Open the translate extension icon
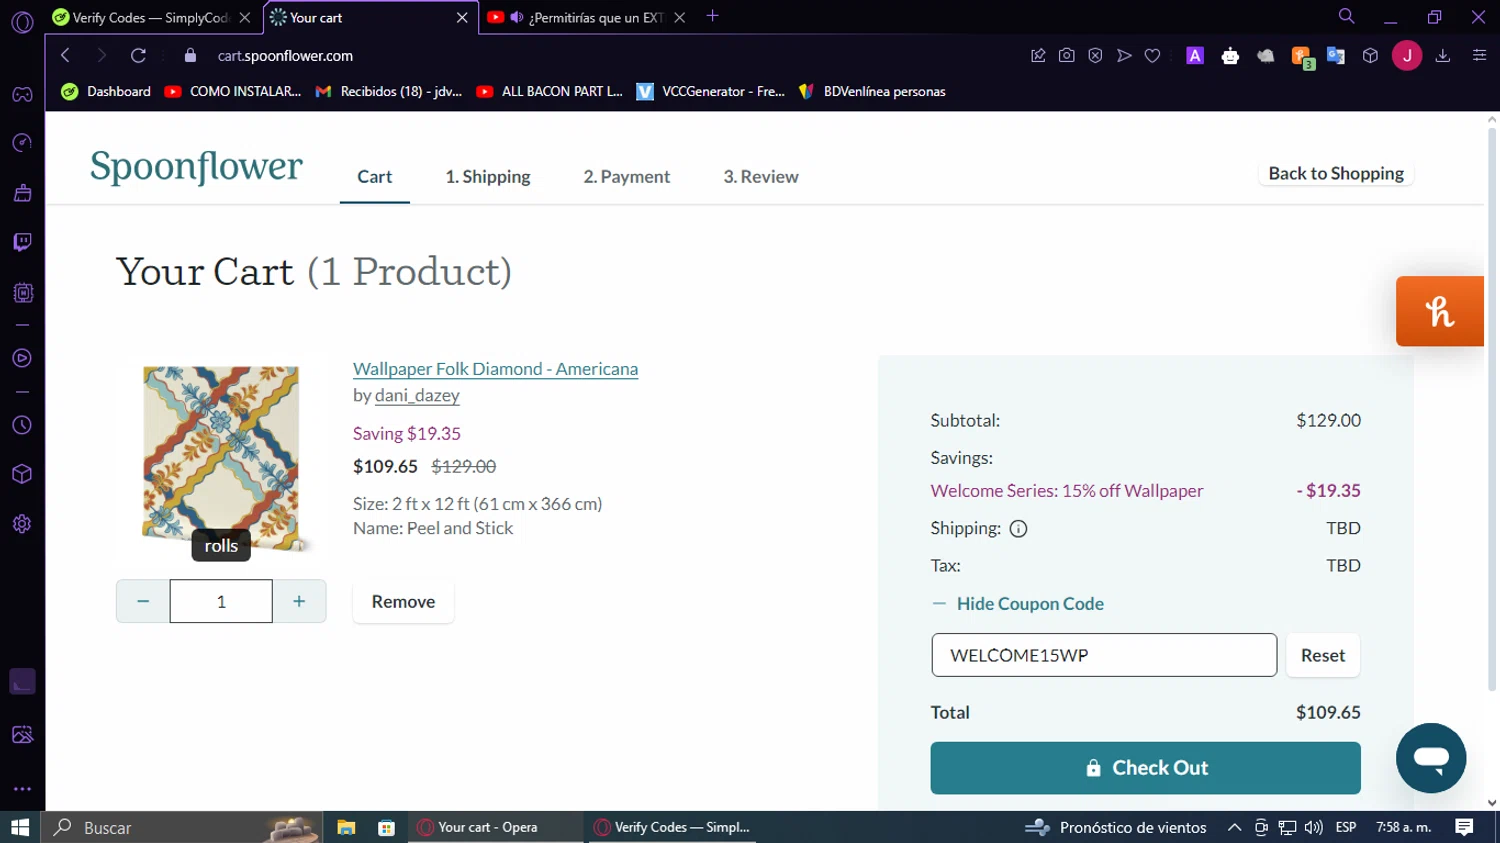The width and height of the screenshot is (1500, 843). (x=1336, y=56)
